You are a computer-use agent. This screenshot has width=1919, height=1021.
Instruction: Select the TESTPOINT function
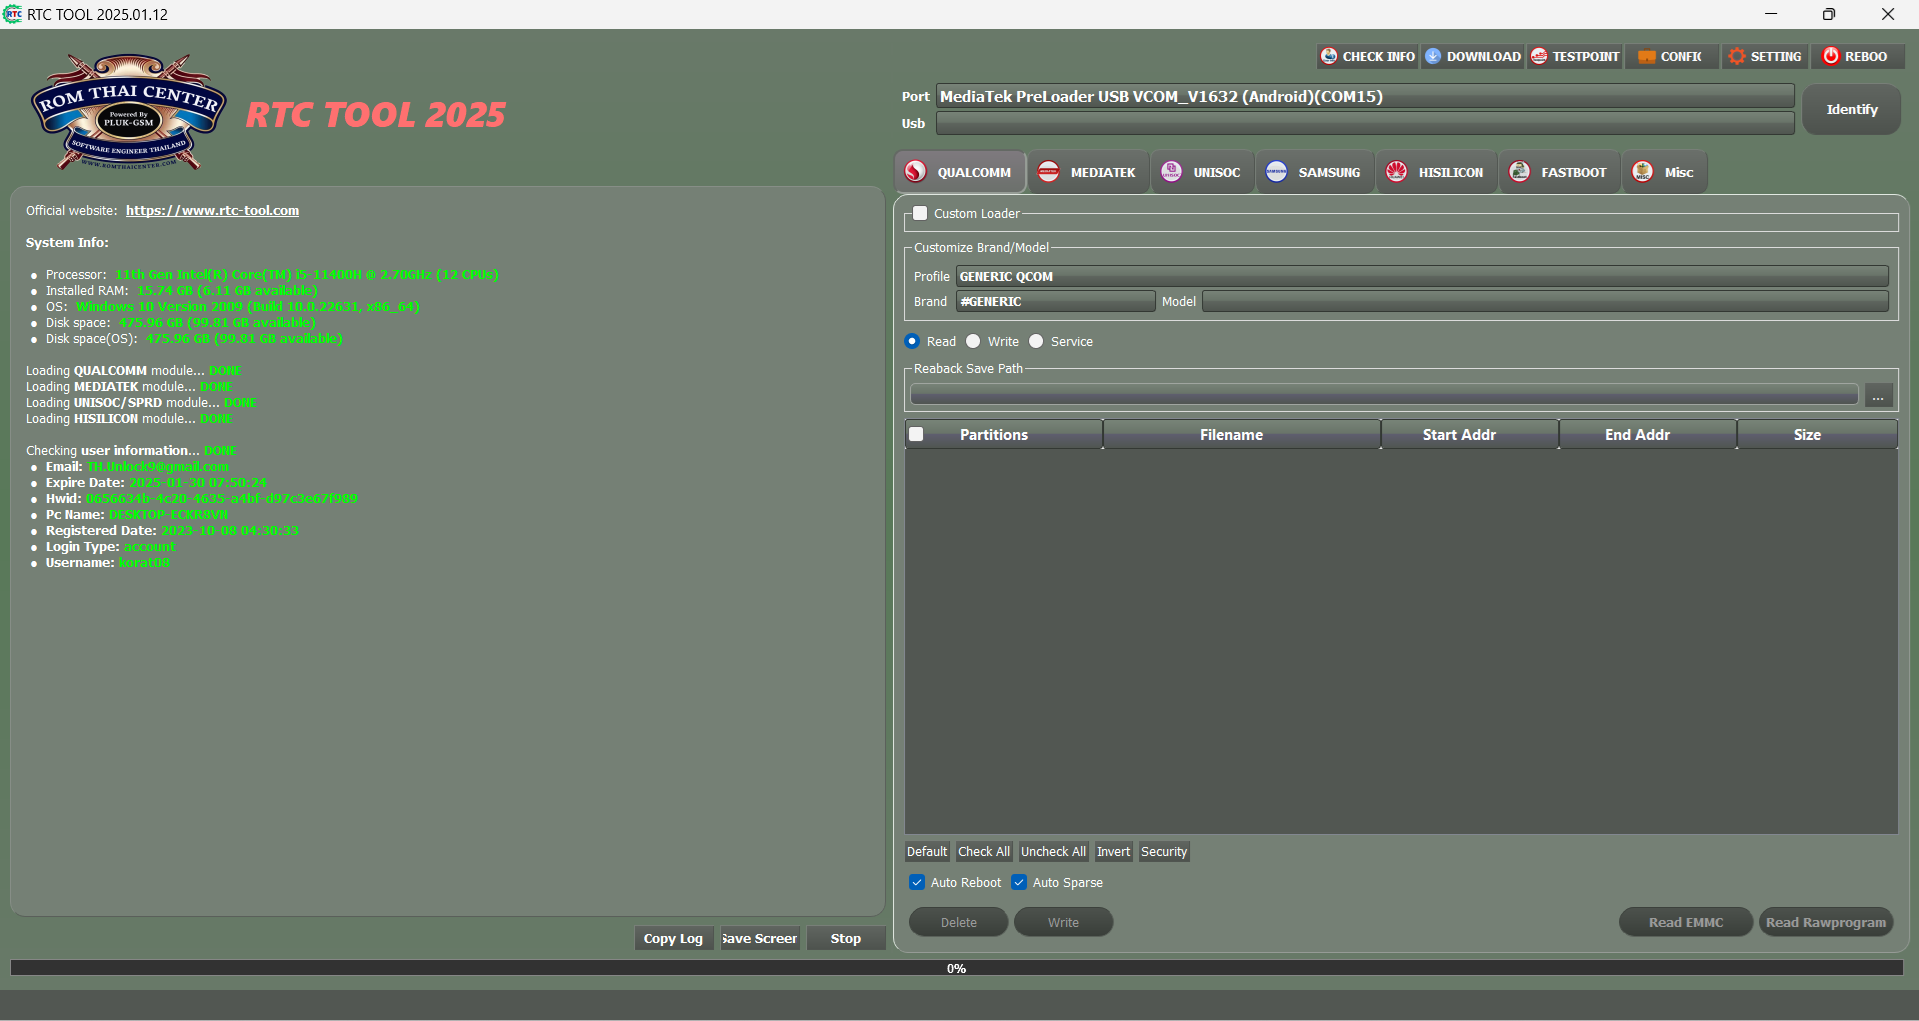tap(1540, 57)
